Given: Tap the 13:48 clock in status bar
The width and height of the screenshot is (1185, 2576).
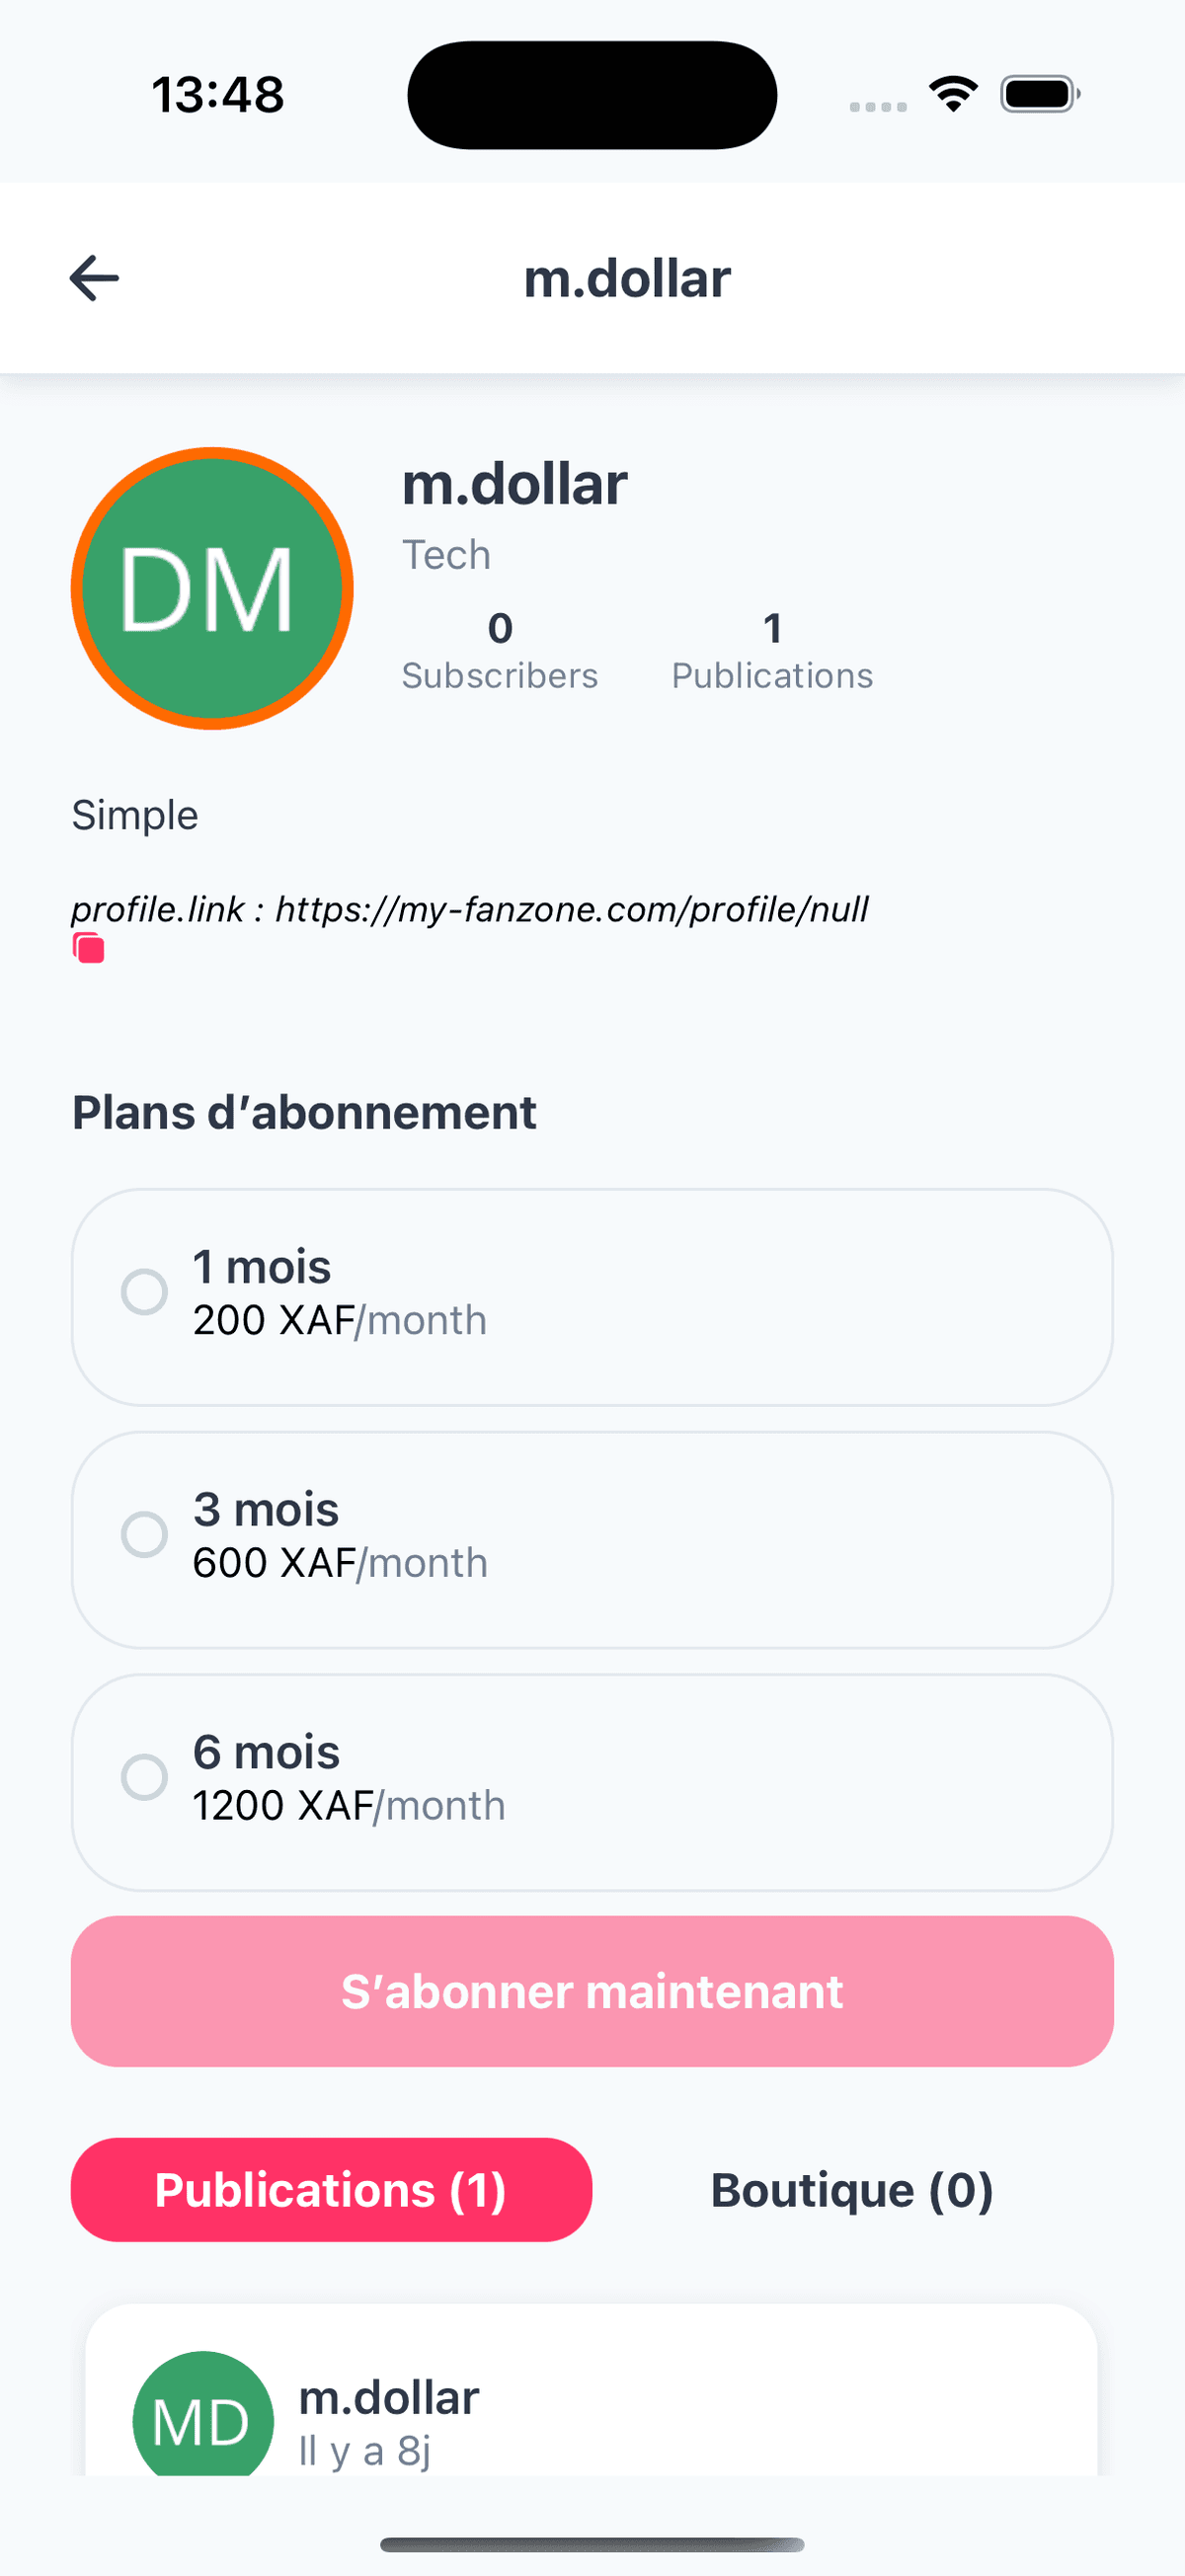Looking at the screenshot, I should pyautogui.click(x=218, y=95).
